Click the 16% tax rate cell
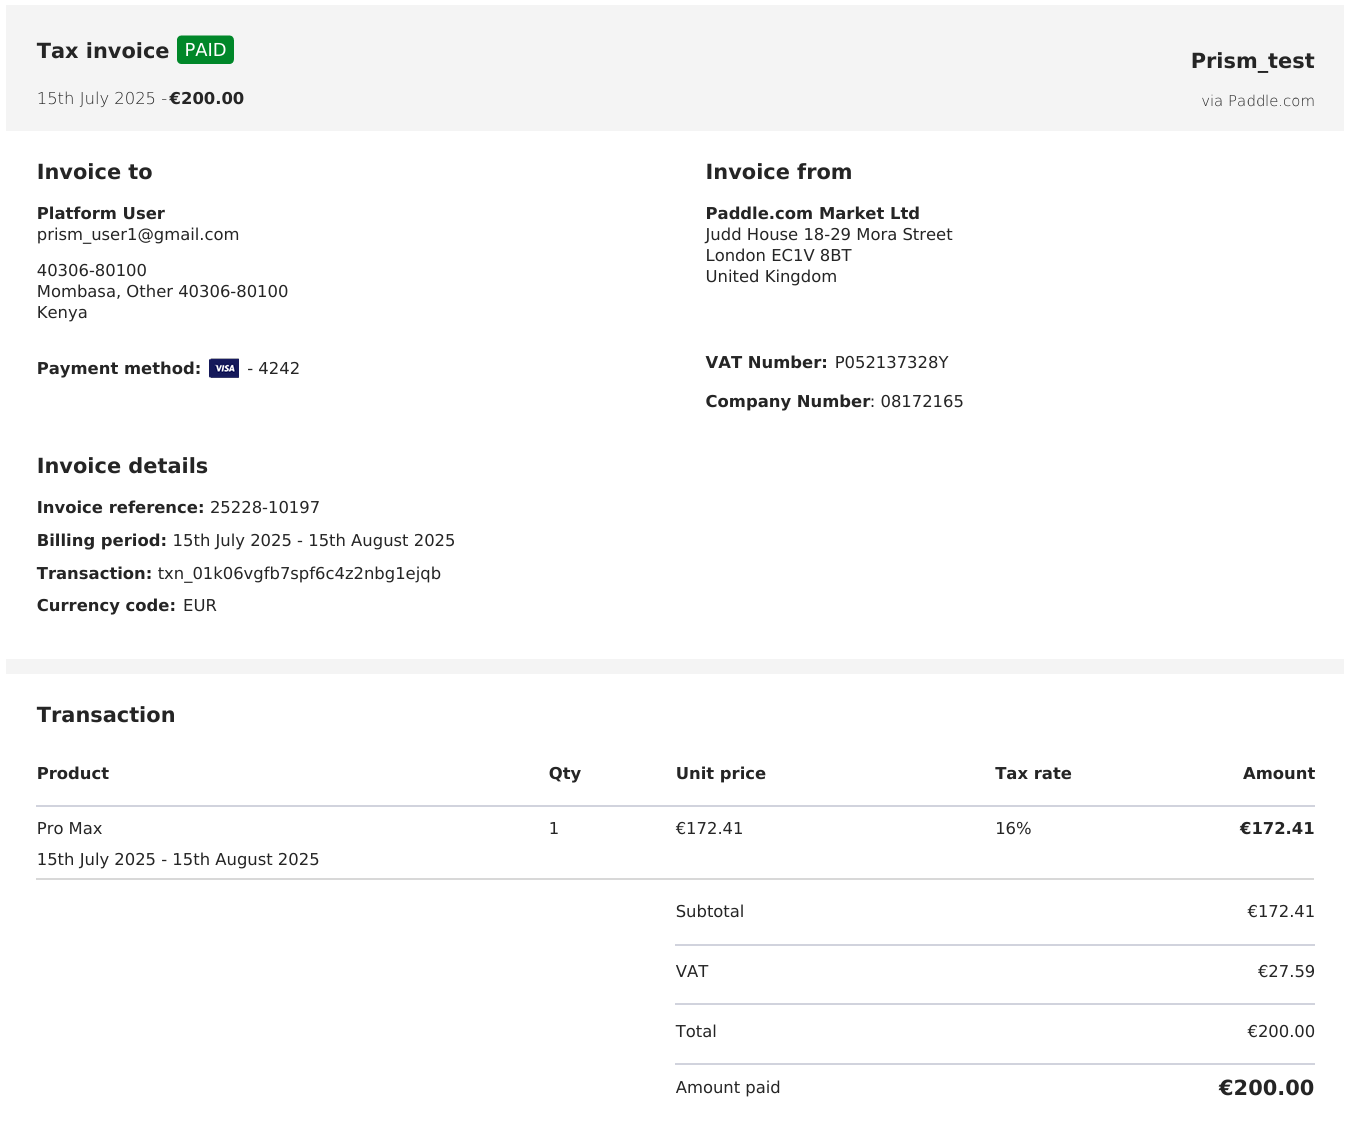This screenshot has height=1128, width=1346. (x=1013, y=829)
